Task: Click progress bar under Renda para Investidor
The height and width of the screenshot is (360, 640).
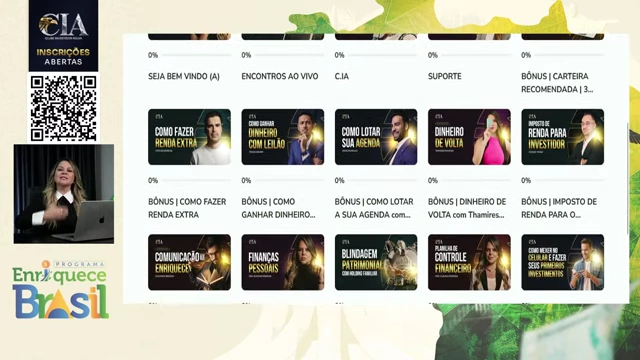Action: pos(569,180)
